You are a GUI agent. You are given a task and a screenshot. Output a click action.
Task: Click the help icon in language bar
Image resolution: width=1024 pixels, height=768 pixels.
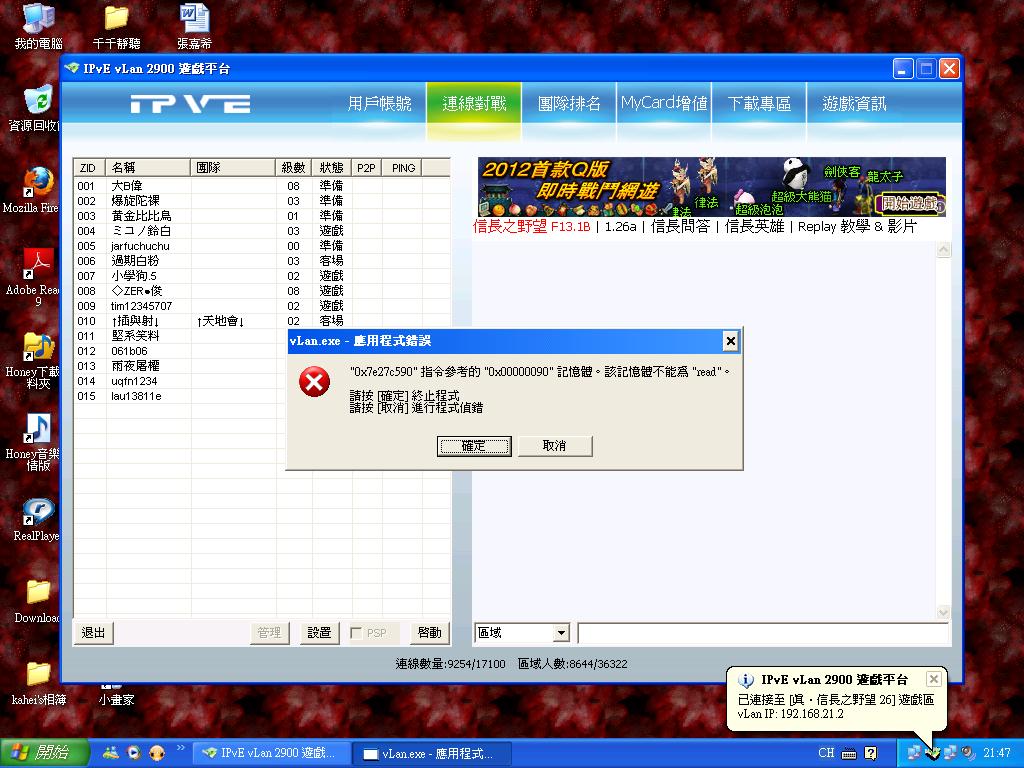click(871, 754)
